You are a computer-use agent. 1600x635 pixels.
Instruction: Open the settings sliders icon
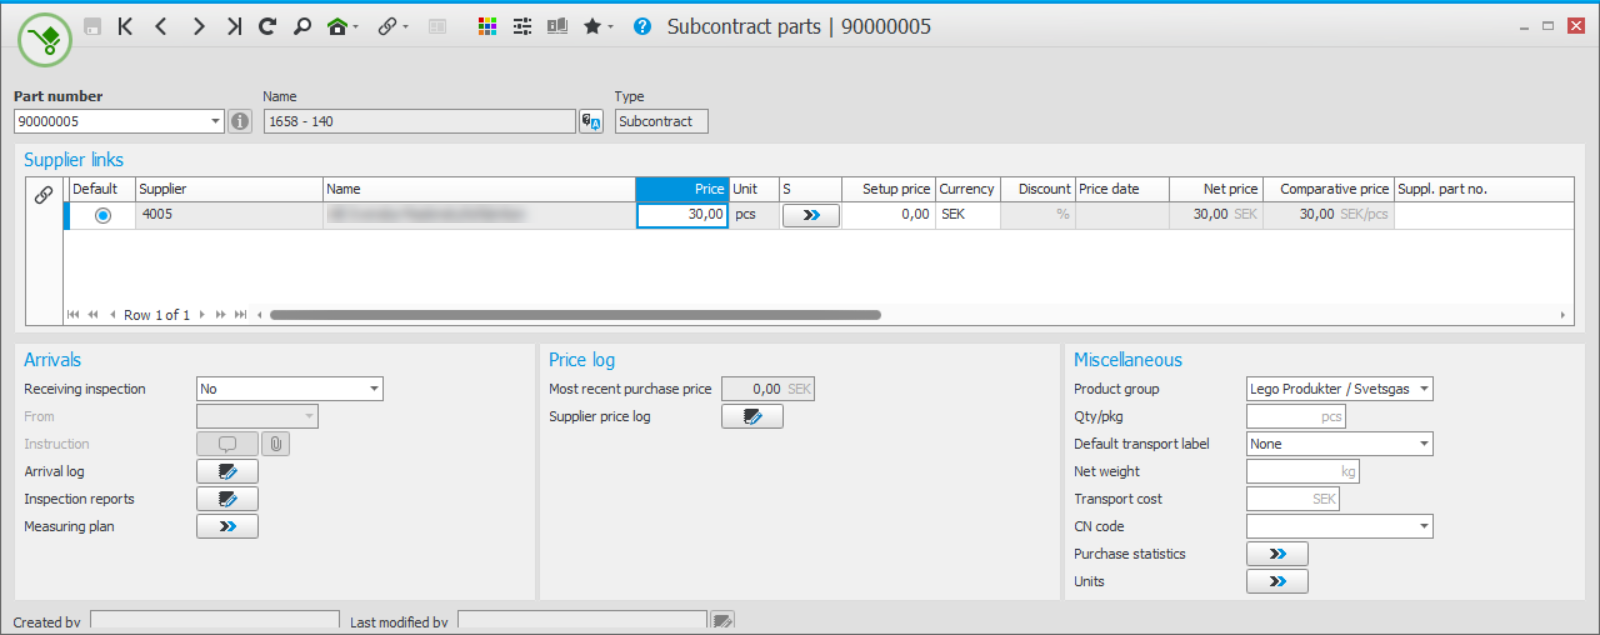click(522, 27)
